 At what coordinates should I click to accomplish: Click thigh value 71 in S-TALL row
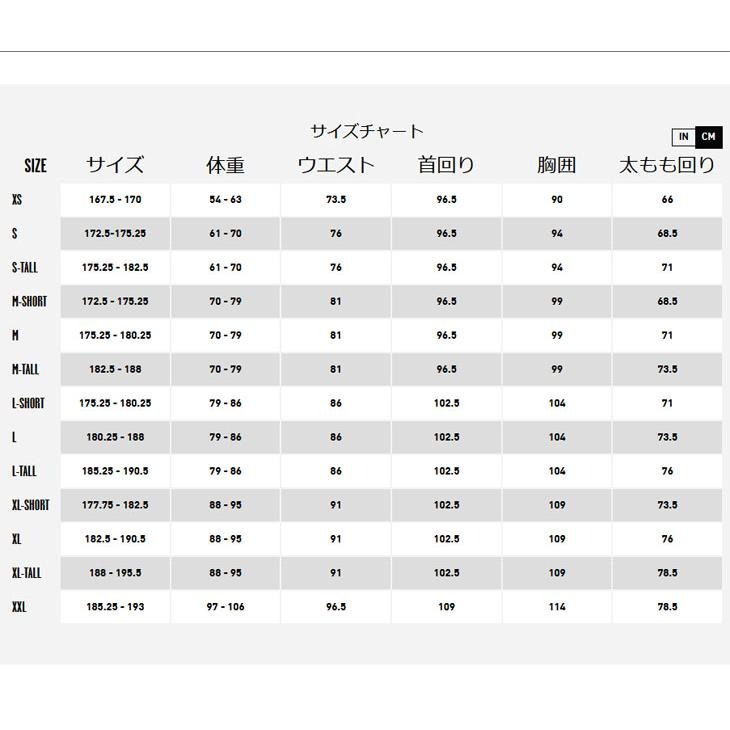tap(667, 268)
